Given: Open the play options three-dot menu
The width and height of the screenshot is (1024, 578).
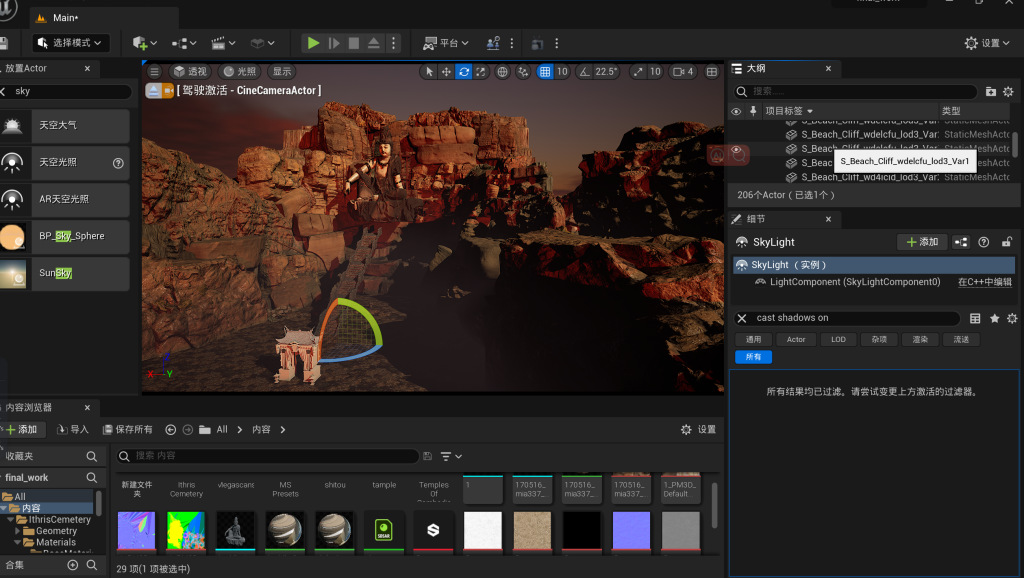Looking at the screenshot, I should point(393,43).
